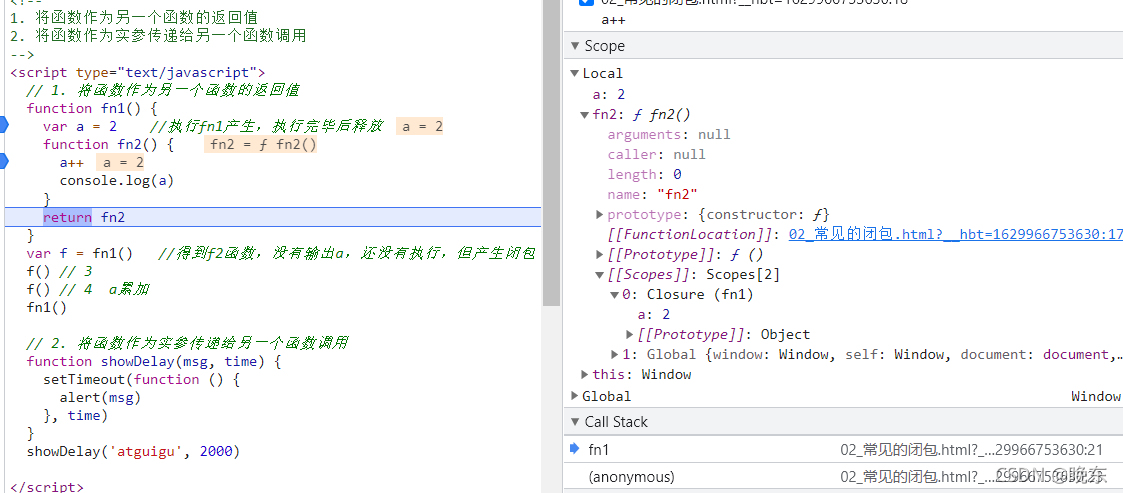
Task: Collapse the Call Stack section
Action: (574, 422)
